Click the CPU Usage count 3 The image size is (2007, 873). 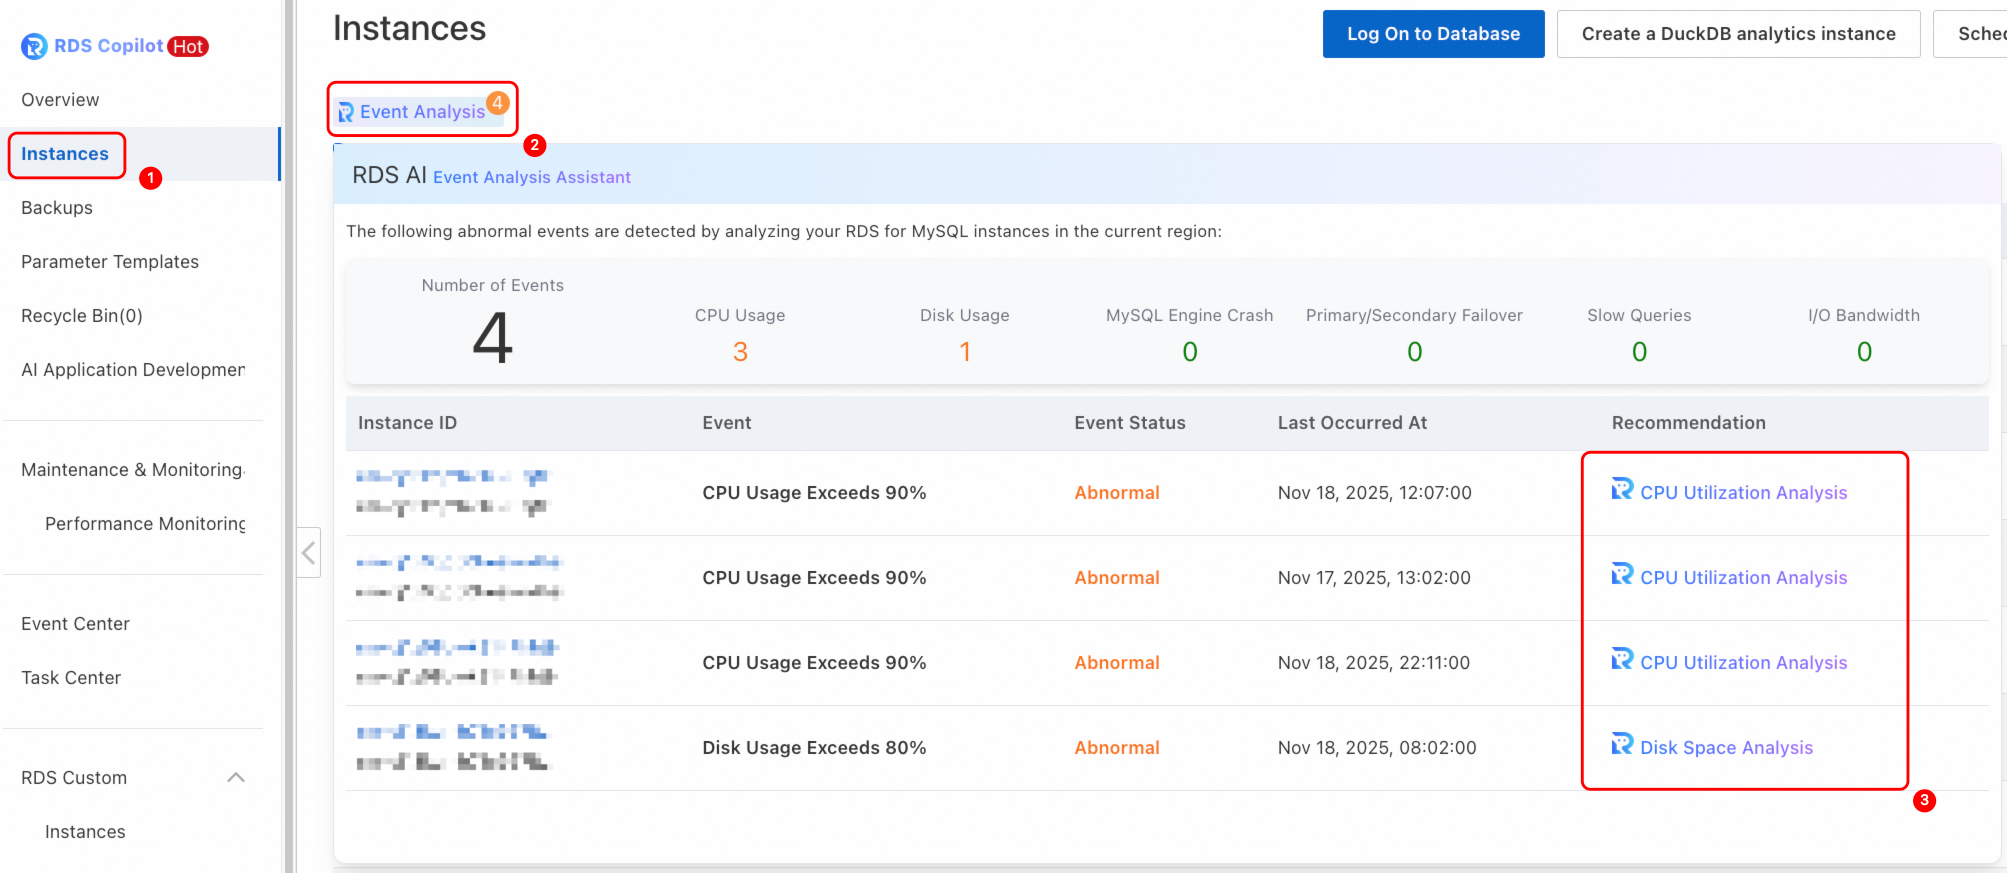(x=740, y=352)
